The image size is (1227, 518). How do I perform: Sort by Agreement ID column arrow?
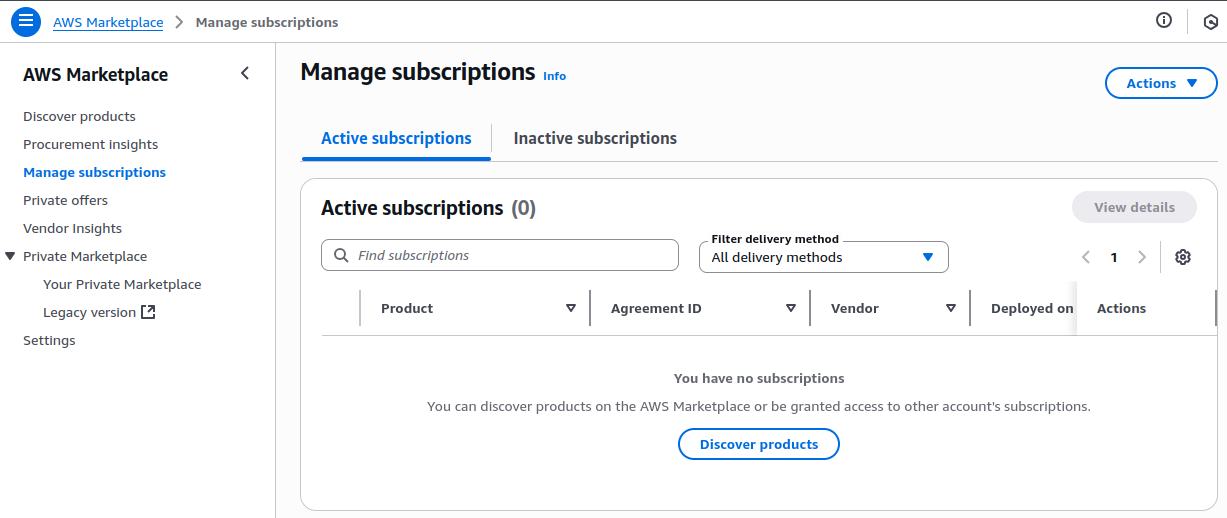(x=791, y=308)
